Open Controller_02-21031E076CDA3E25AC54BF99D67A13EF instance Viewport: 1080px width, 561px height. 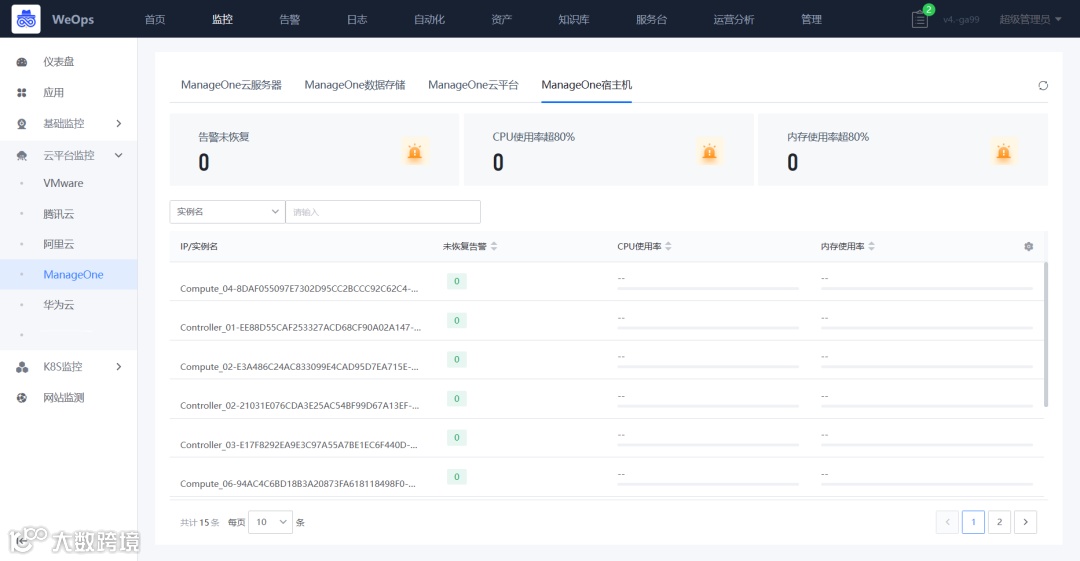pyautogui.click(x=300, y=405)
